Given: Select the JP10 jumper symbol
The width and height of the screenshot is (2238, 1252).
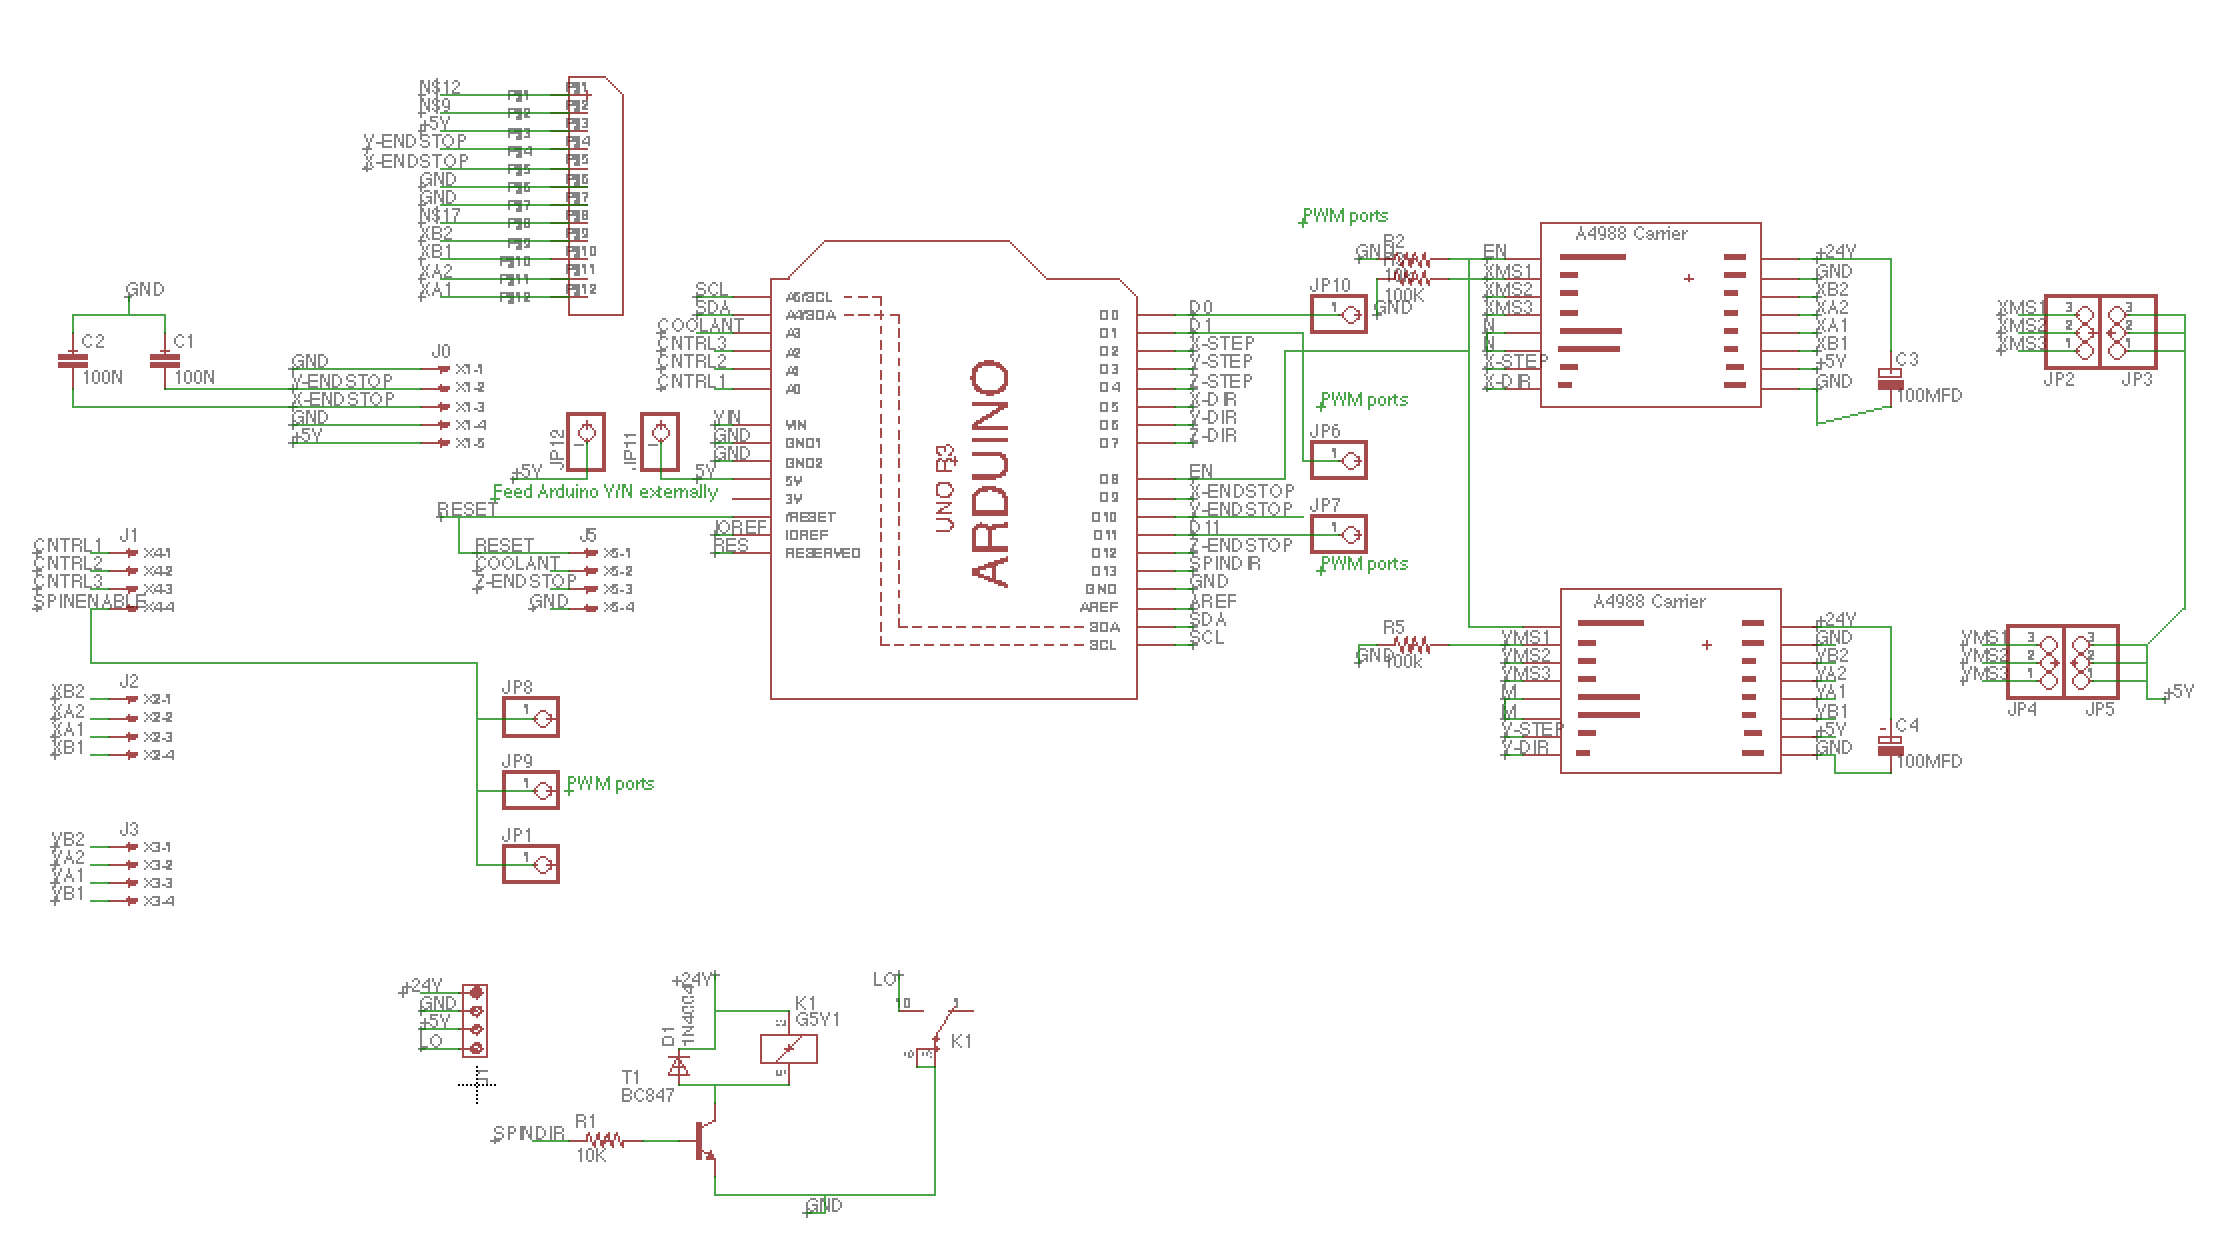Looking at the screenshot, I should point(1338,314).
